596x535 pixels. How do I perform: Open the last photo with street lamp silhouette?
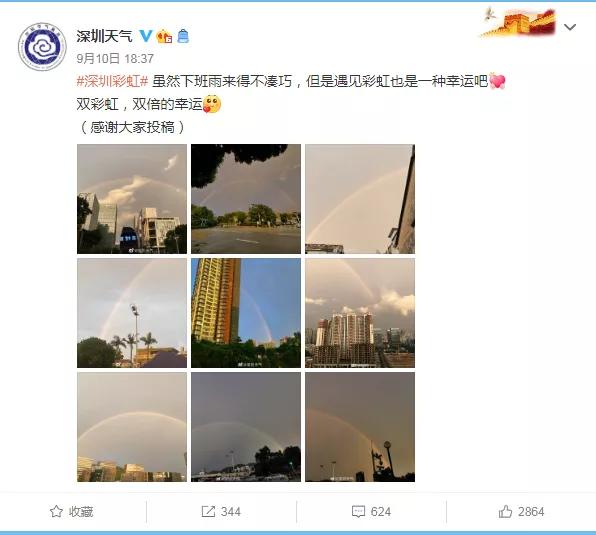tap(360, 427)
